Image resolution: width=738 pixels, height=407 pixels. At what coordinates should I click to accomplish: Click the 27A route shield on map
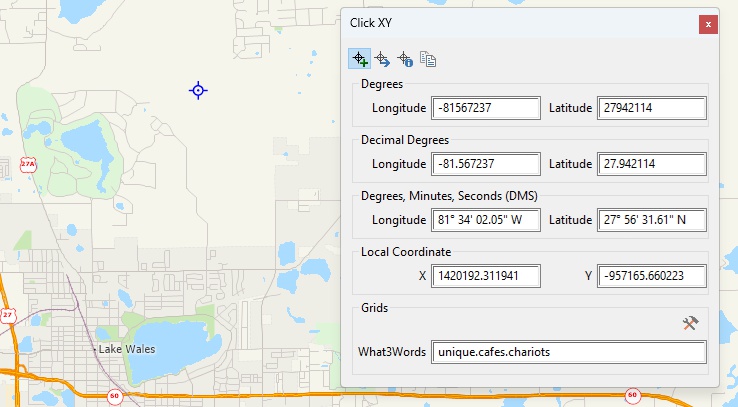(x=27, y=164)
